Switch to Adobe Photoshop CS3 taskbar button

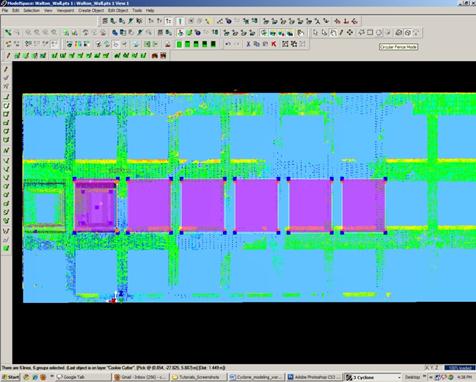[314, 377]
